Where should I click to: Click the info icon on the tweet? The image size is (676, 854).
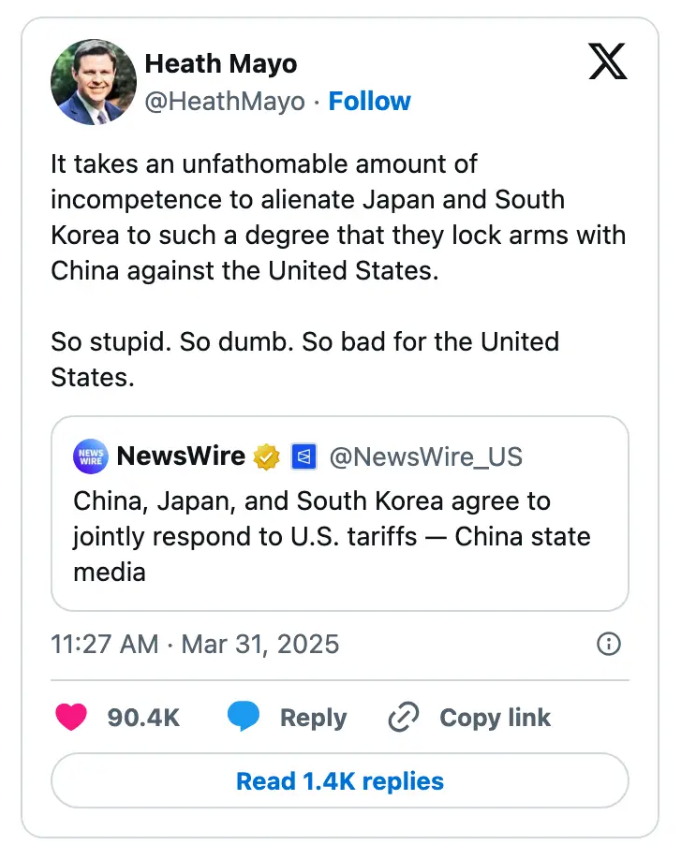(610, 644)
